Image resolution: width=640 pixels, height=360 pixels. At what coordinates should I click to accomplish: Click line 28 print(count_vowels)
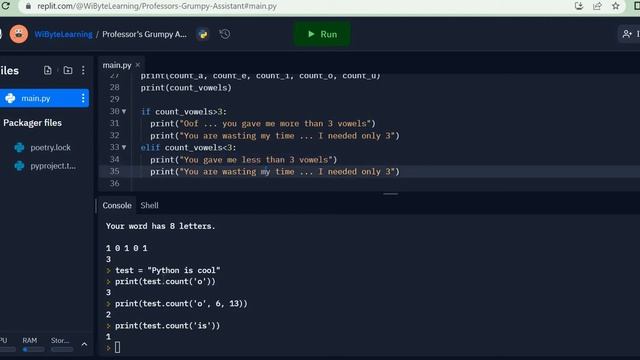pos(186,87)
